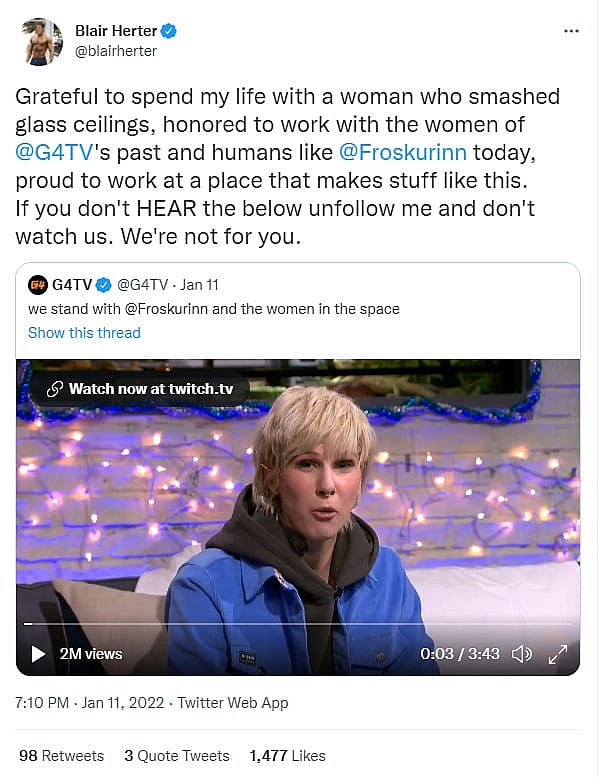View the 98 Retweets list
The width and height of the screenshot is (605, 777).
pos(61,755)
